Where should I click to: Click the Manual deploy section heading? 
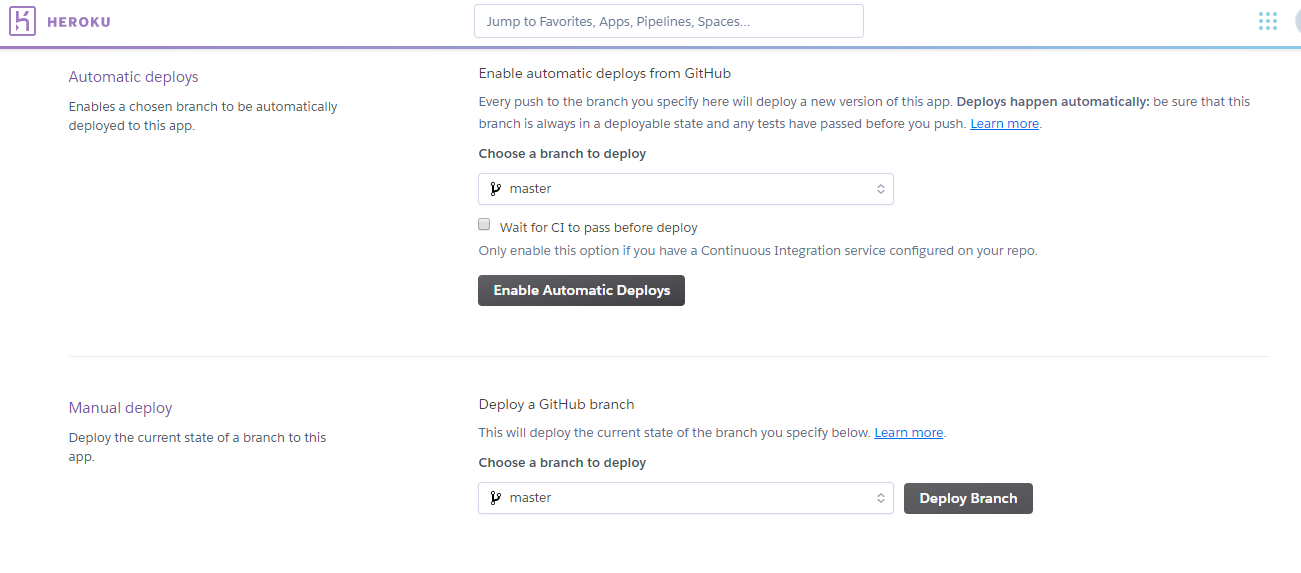click(120, 408)
